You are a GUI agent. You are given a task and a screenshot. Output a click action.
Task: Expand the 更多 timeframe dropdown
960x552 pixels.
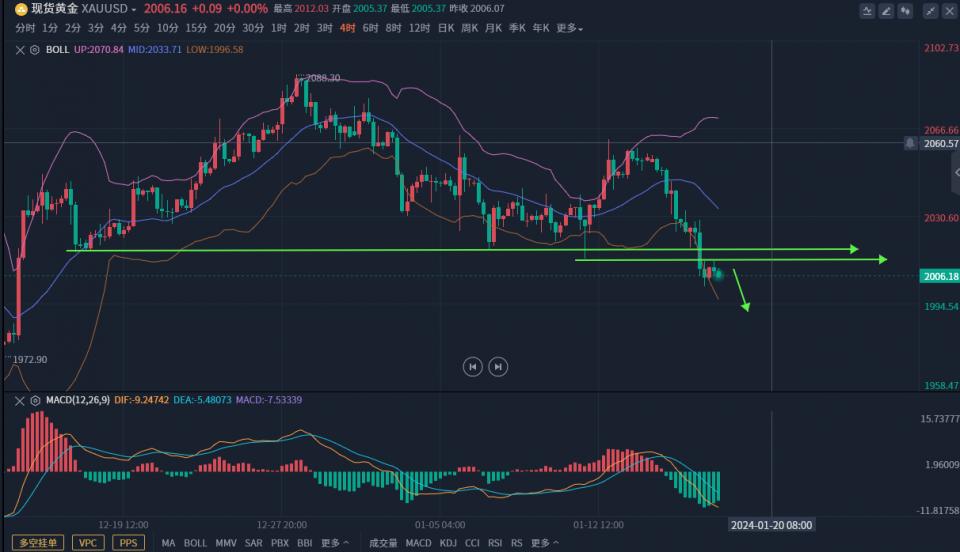[570, 28]
